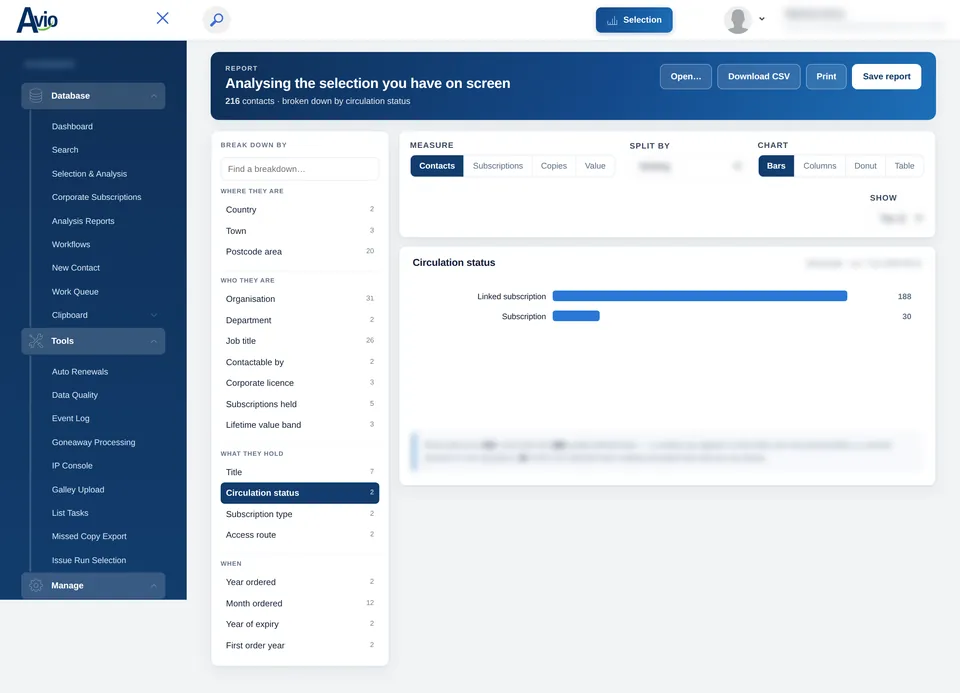The image size is (960, 693).
Task: Close the sidebar with the X icon
Action: [x=162, y=18]
